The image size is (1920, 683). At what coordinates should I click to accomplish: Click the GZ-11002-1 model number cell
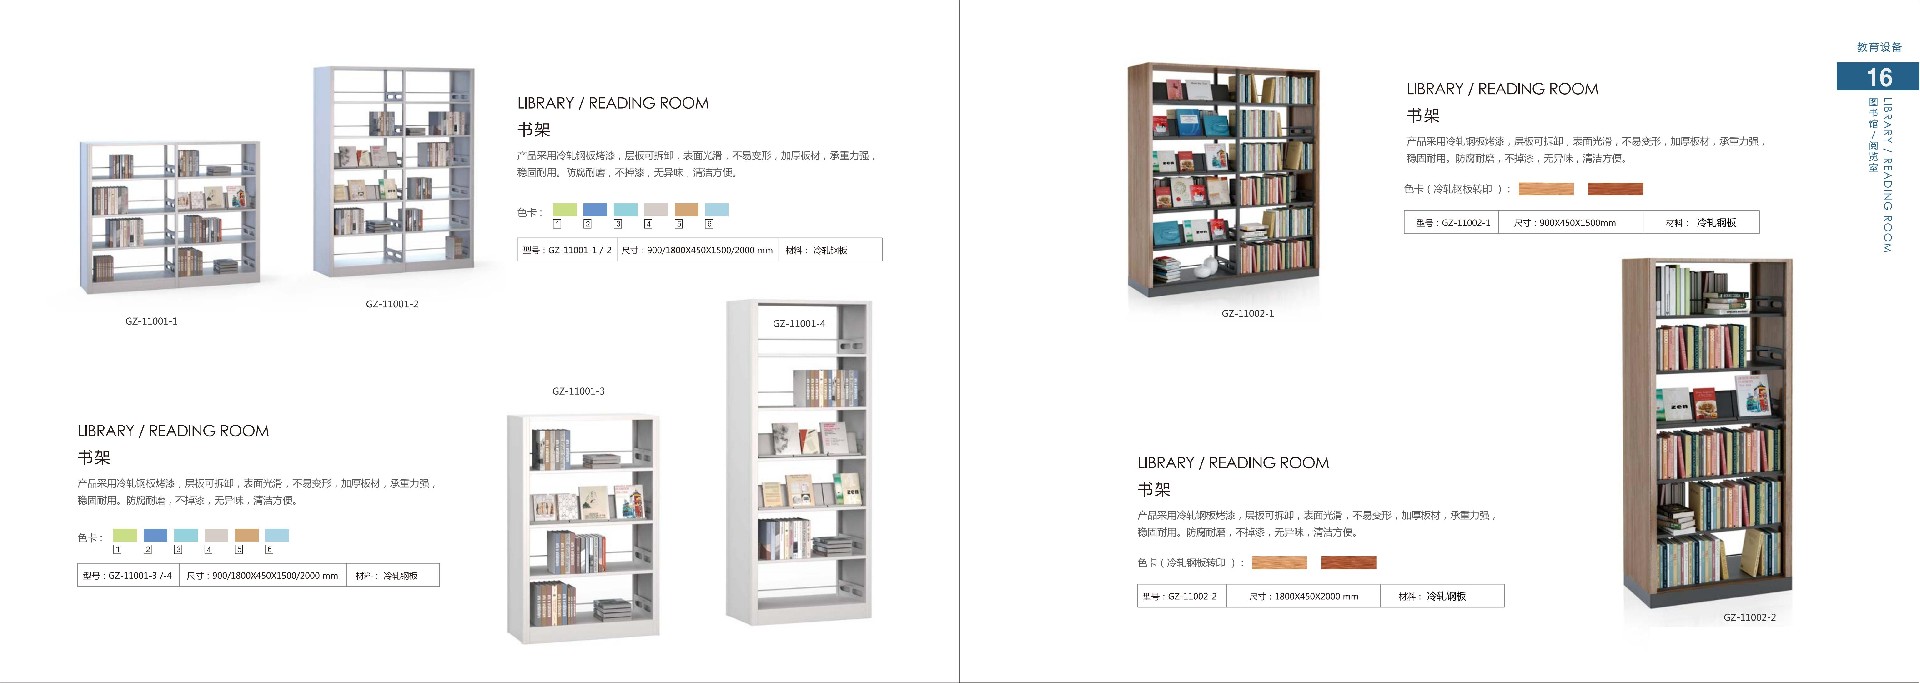[1453, 223]
